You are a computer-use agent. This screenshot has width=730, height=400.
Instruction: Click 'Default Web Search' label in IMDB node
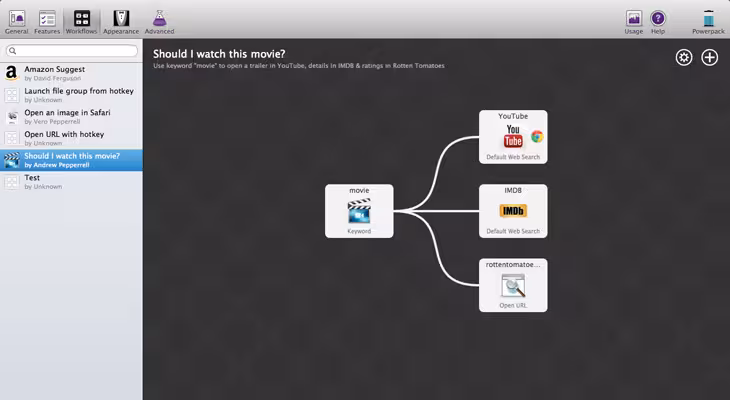pos(513,231)
